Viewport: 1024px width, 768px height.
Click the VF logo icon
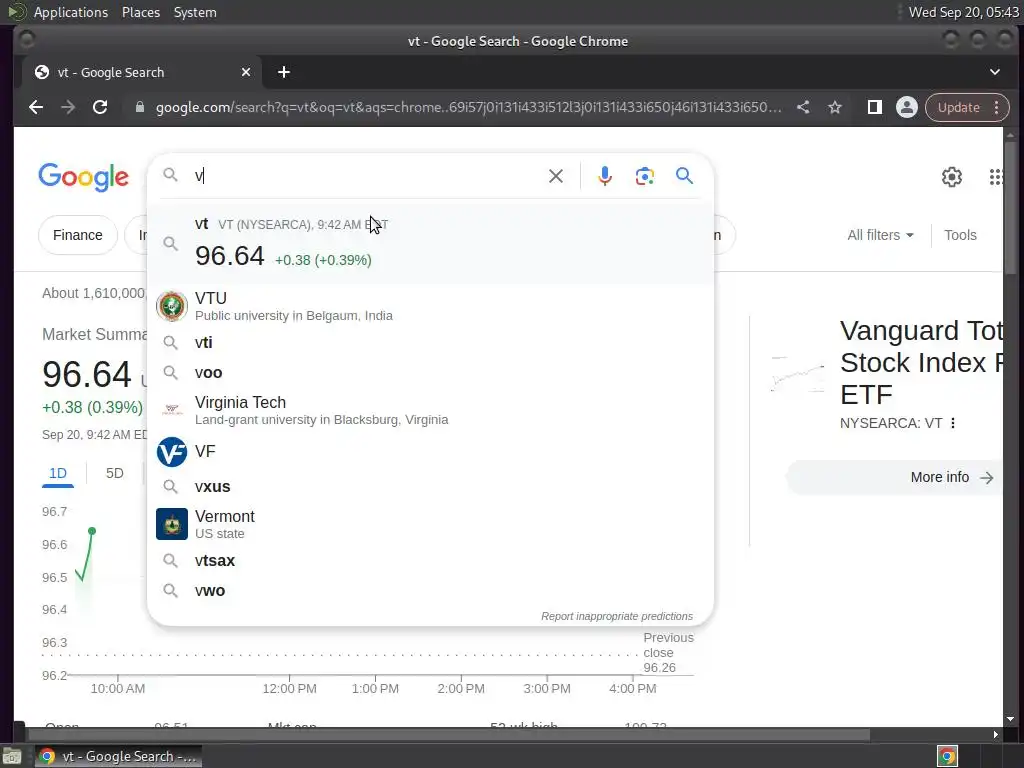pyautogui.click(x=172, y=452)
